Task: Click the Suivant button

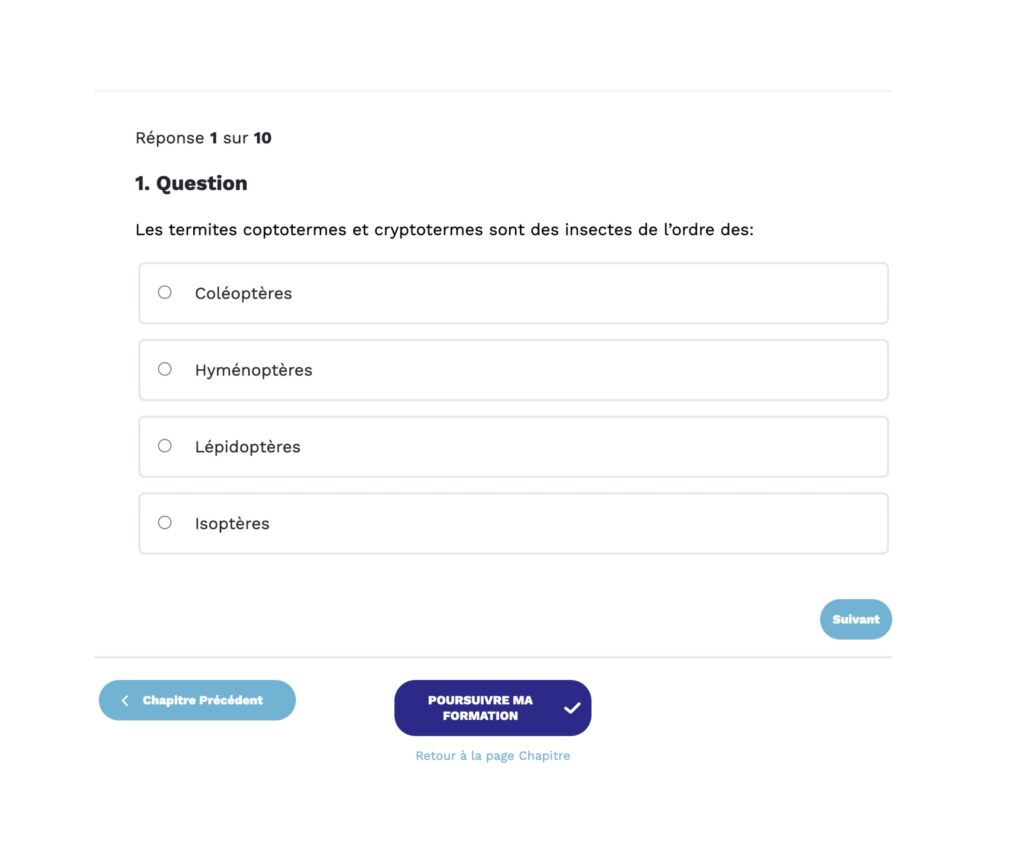Action: tap(855, 619)
